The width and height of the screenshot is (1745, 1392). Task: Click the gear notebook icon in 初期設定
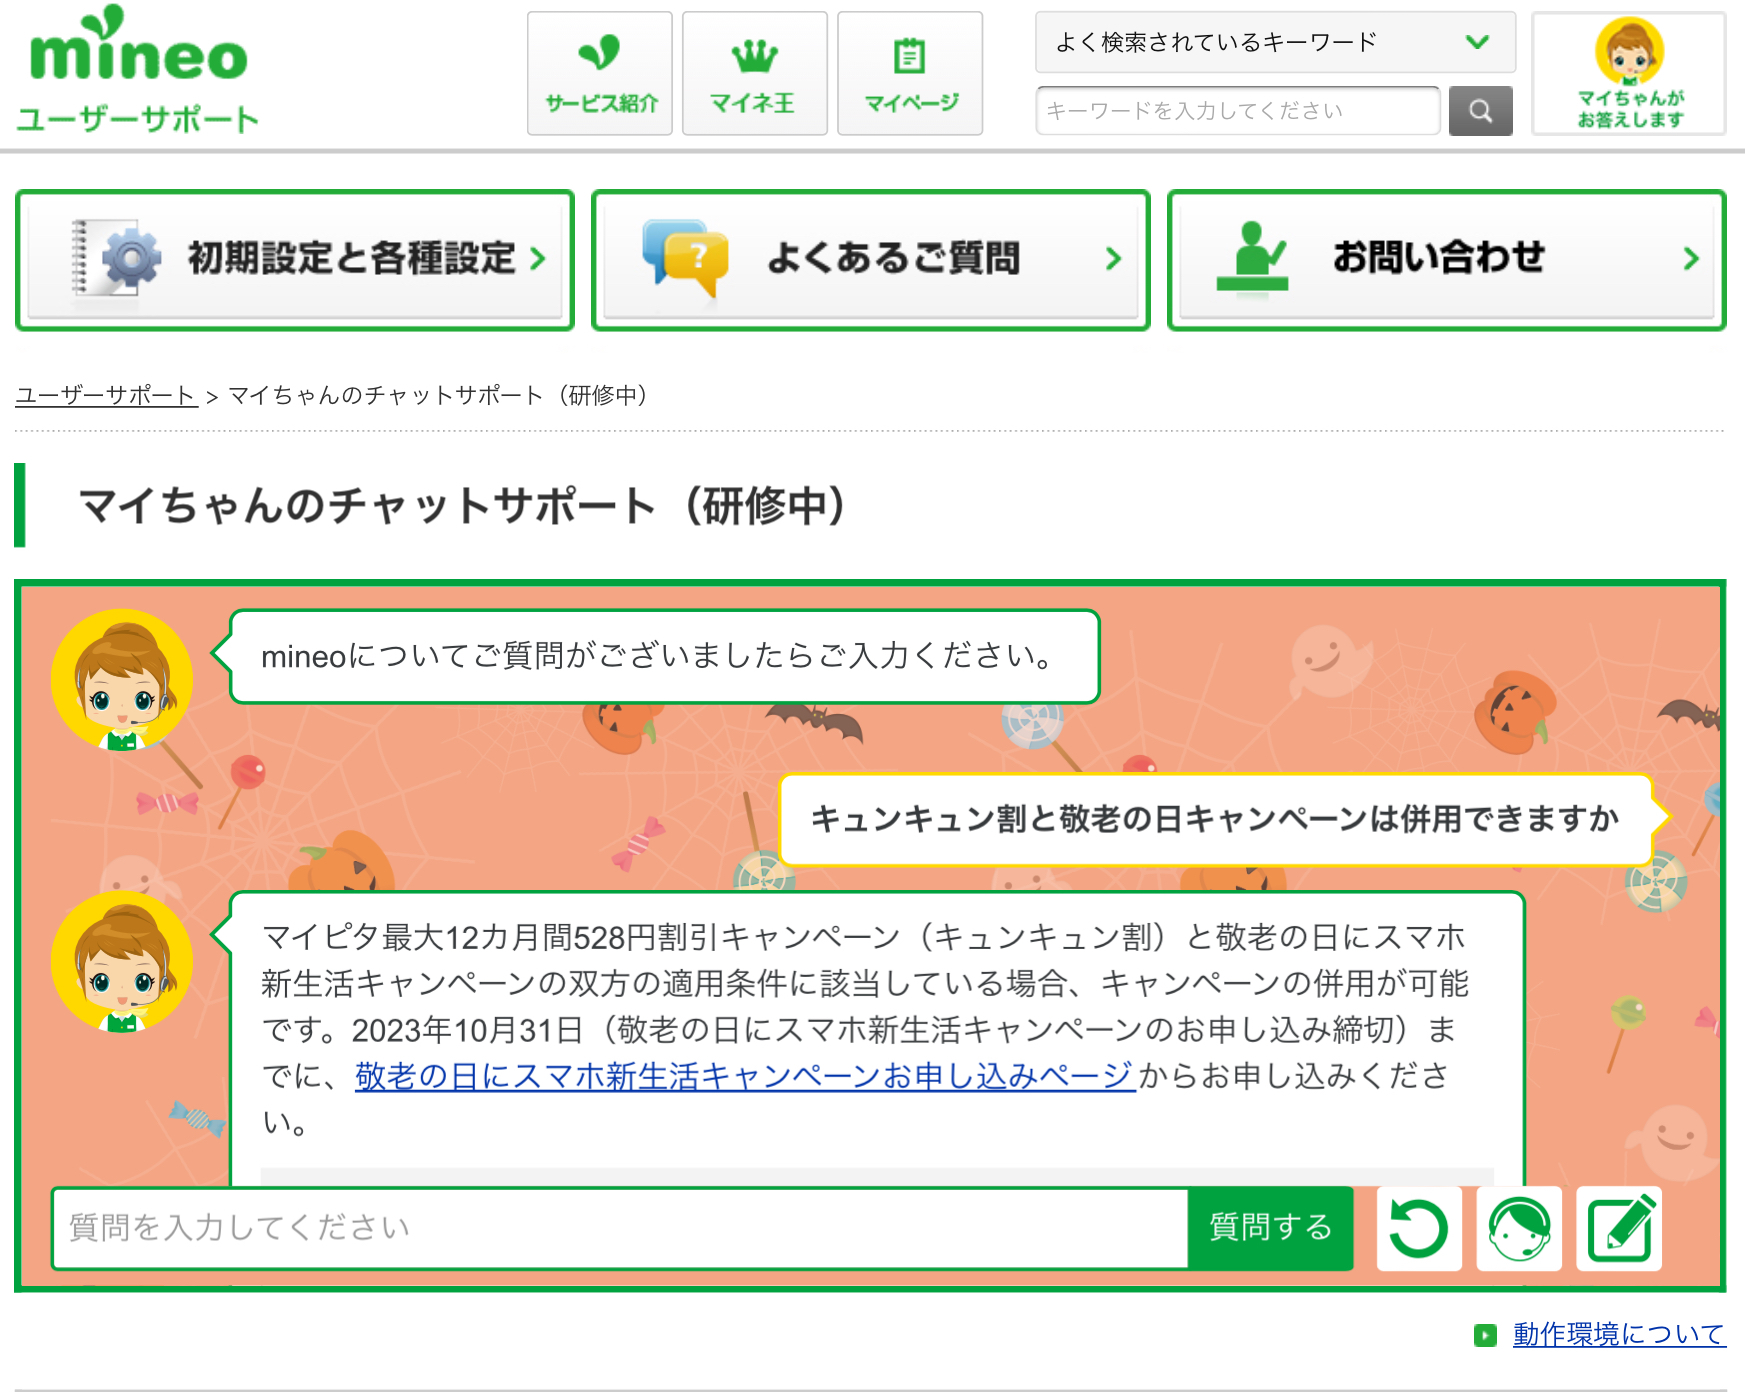(x=116, y=258)
